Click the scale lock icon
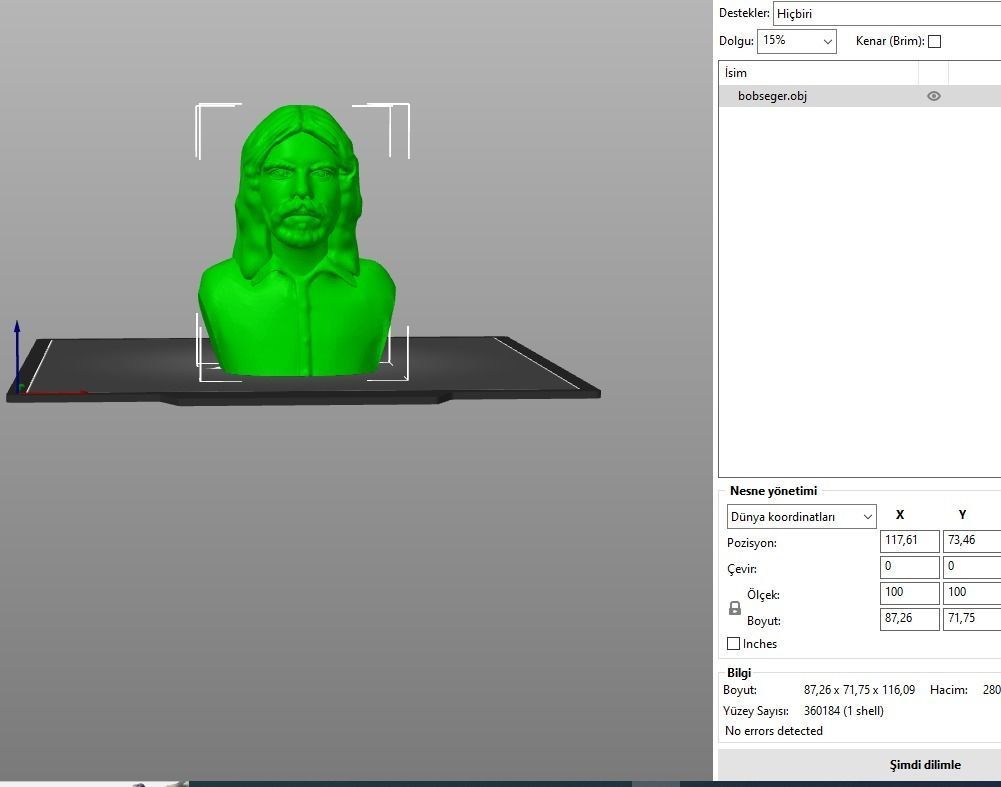The image size is (1001, 787). [x=735, y=608]
